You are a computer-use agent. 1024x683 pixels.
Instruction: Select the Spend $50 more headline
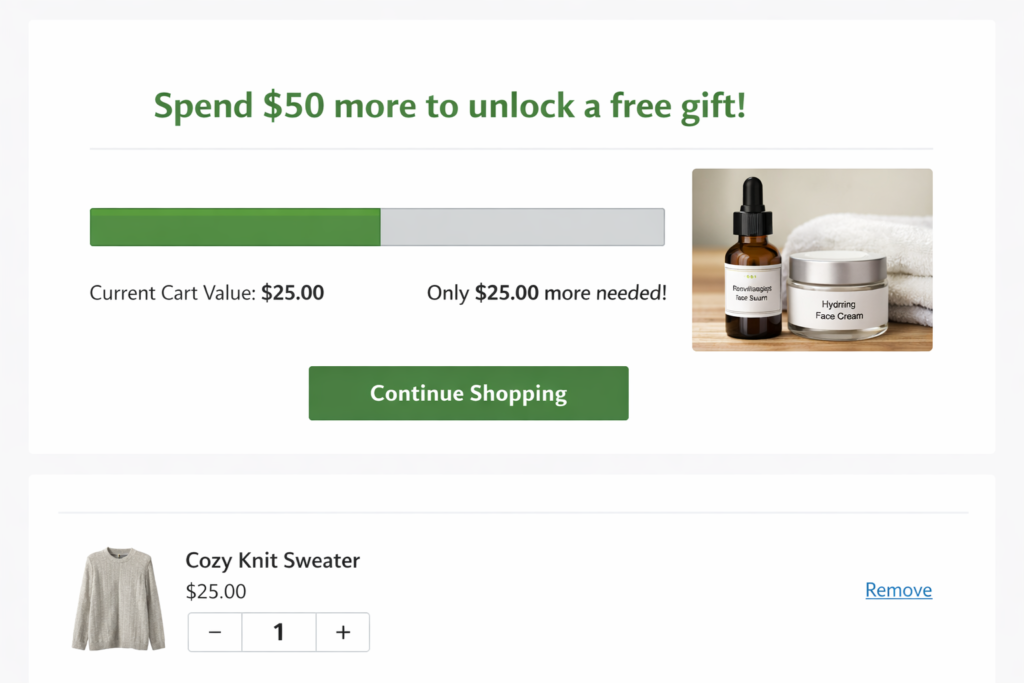coord(449,104)
